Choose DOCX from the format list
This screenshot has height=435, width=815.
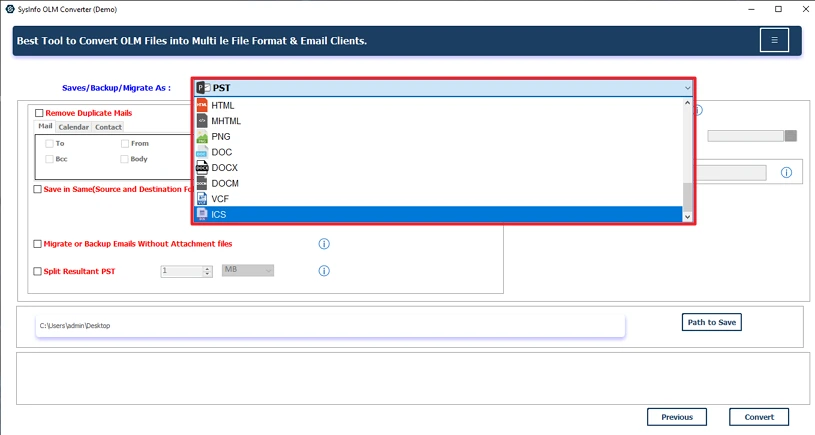click(438, 167)
